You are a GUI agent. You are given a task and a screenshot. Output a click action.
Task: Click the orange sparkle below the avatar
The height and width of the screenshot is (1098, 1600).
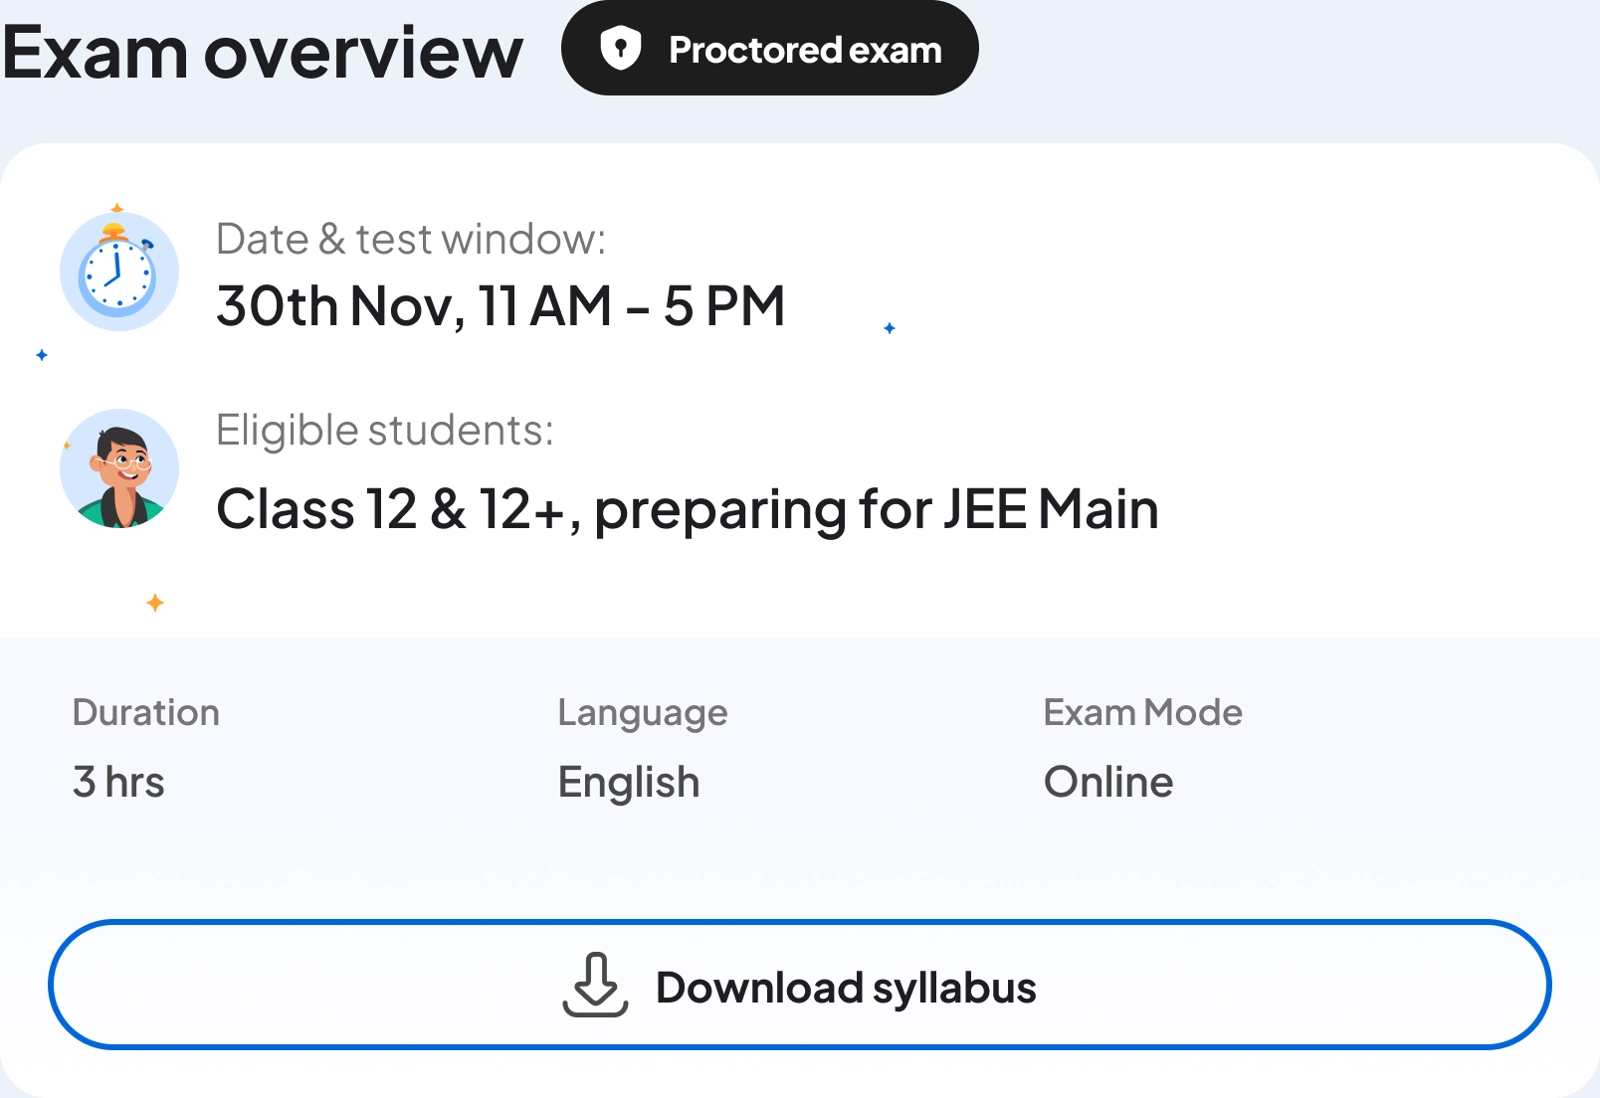[155, 602]
